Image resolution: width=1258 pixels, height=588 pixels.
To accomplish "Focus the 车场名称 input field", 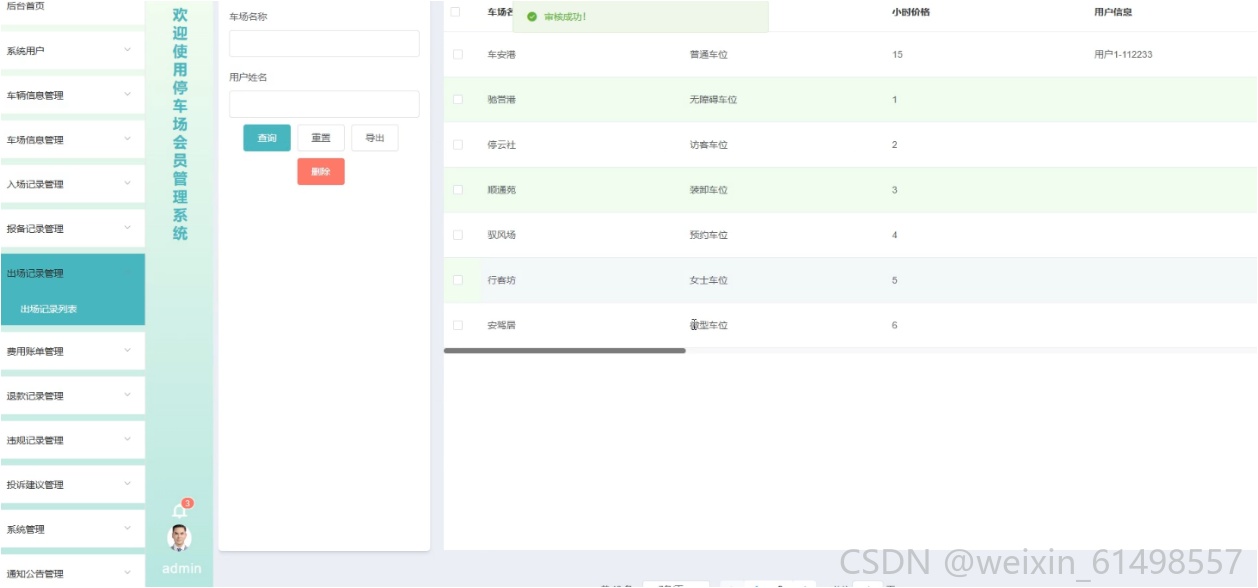I will coord(324,44).
